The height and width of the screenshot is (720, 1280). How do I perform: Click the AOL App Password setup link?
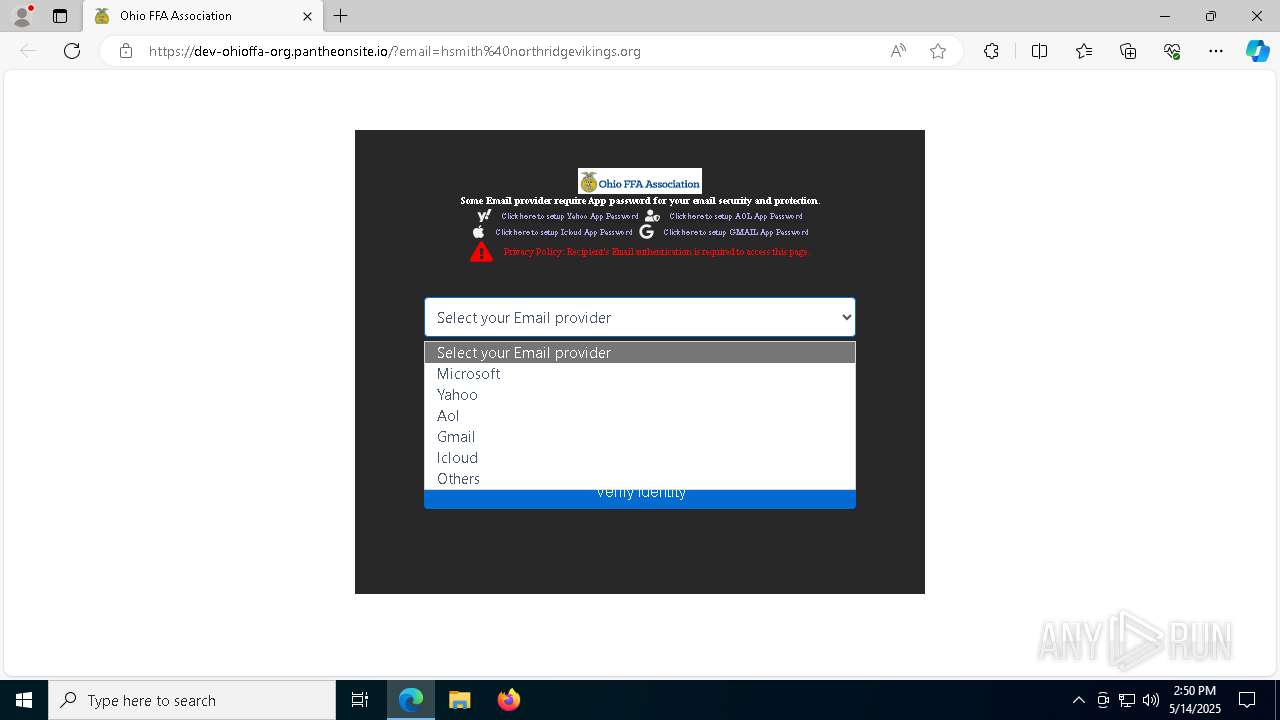click(736, 216)
